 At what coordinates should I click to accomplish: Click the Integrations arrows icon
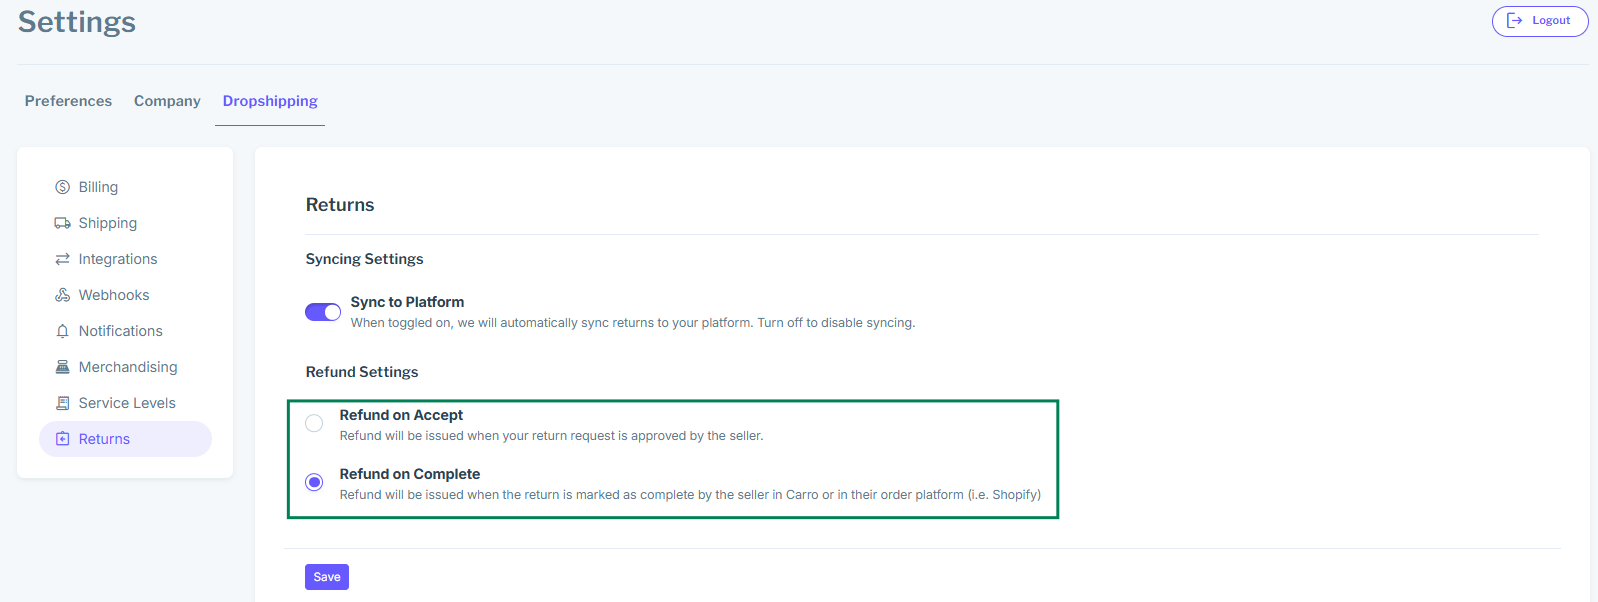click(x=62, y=259)
